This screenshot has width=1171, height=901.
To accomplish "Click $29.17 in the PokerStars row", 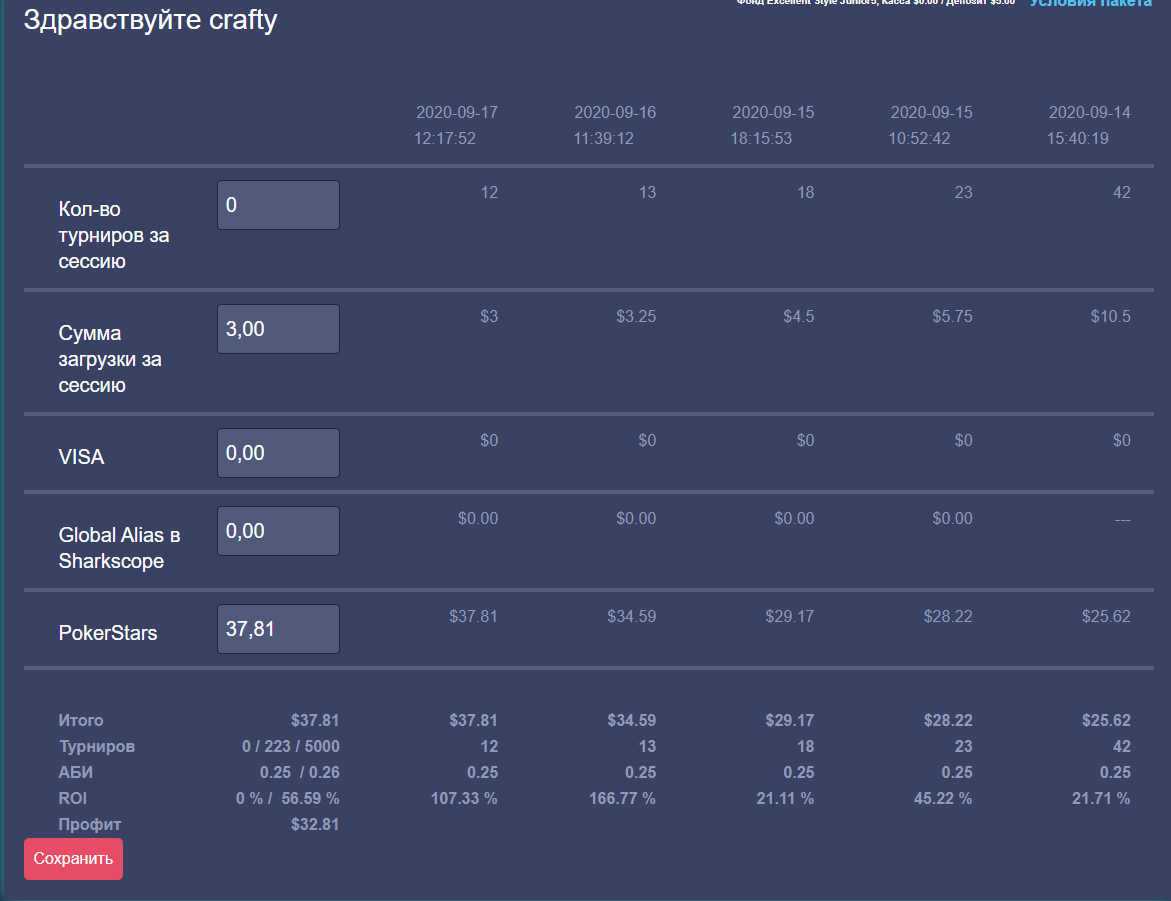I will [x=789, y=616].
